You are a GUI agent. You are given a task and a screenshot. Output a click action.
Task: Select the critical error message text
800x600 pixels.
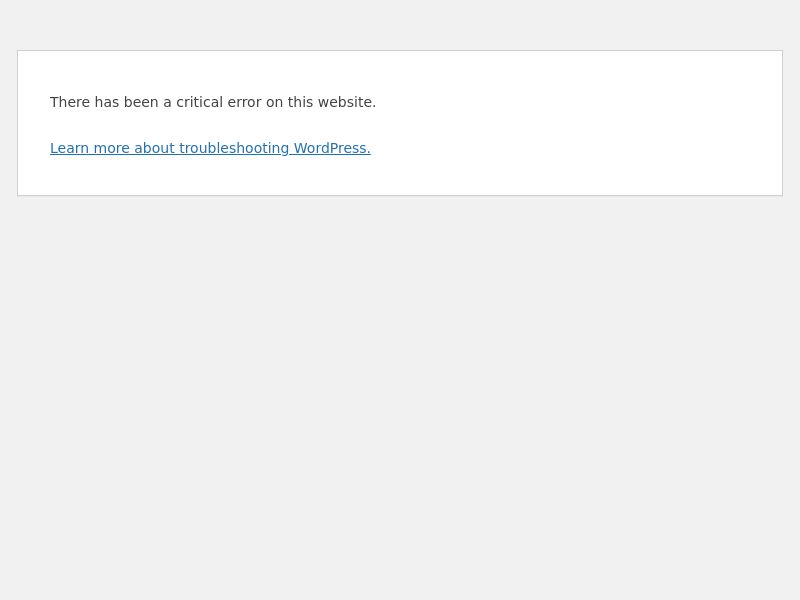[x=213, y=102]
